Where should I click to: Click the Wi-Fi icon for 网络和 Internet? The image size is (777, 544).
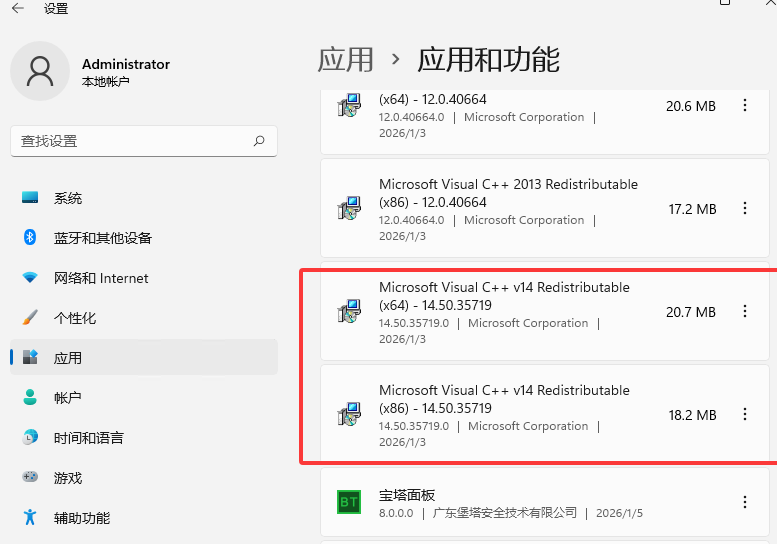(x=30, y=277)
